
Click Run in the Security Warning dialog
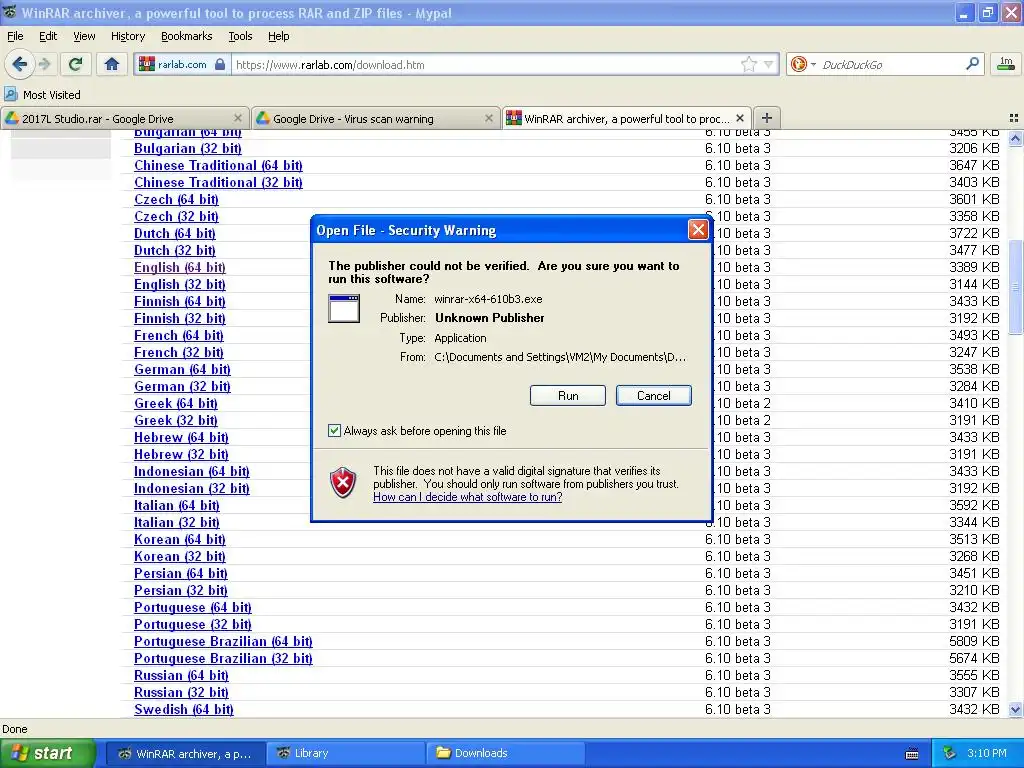pos(568,396)
